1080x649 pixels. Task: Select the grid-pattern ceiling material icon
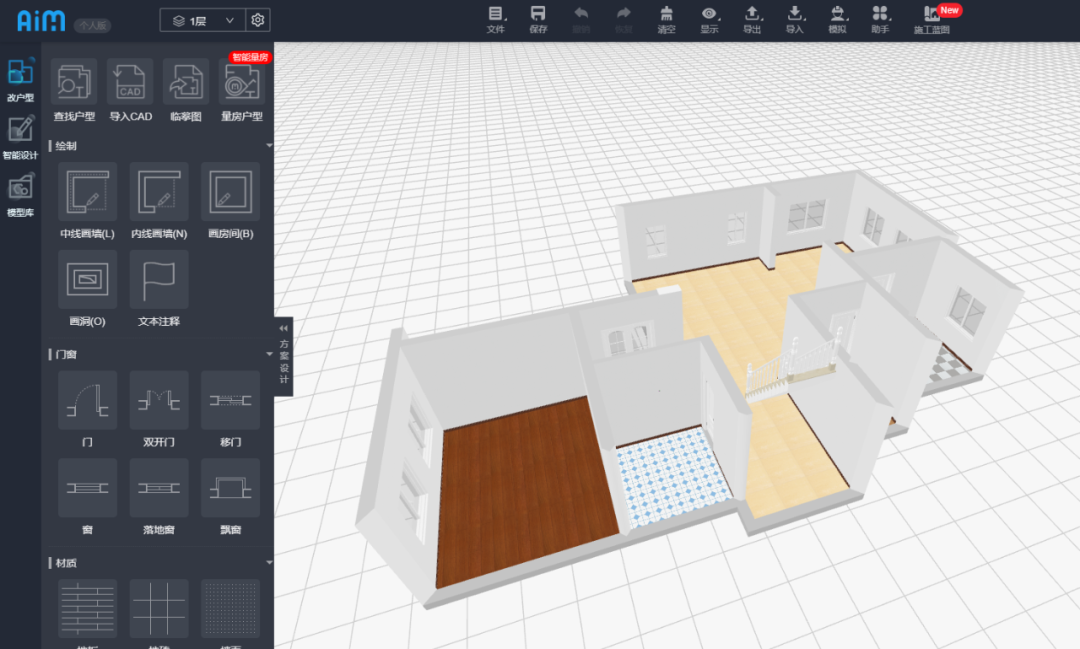(159, 608)
